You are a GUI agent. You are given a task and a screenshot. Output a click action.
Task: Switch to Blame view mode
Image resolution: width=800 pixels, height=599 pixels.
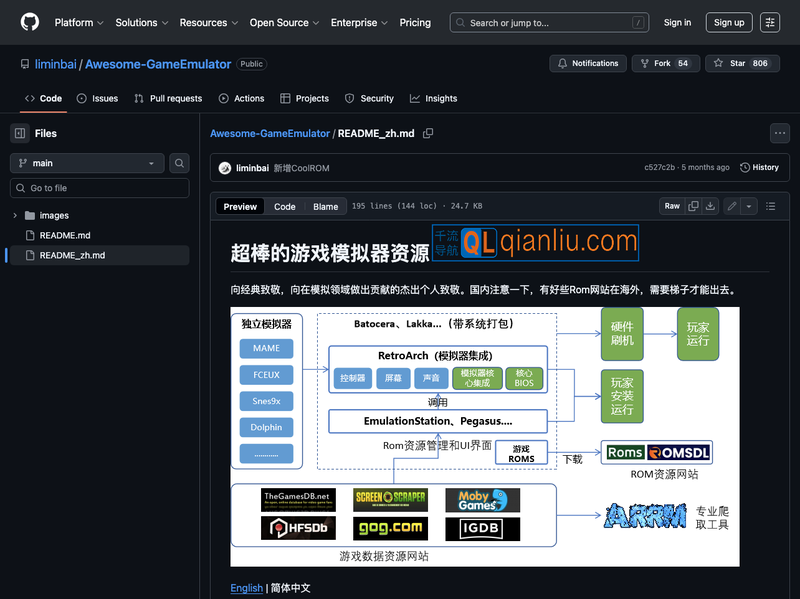pos(325,207)
